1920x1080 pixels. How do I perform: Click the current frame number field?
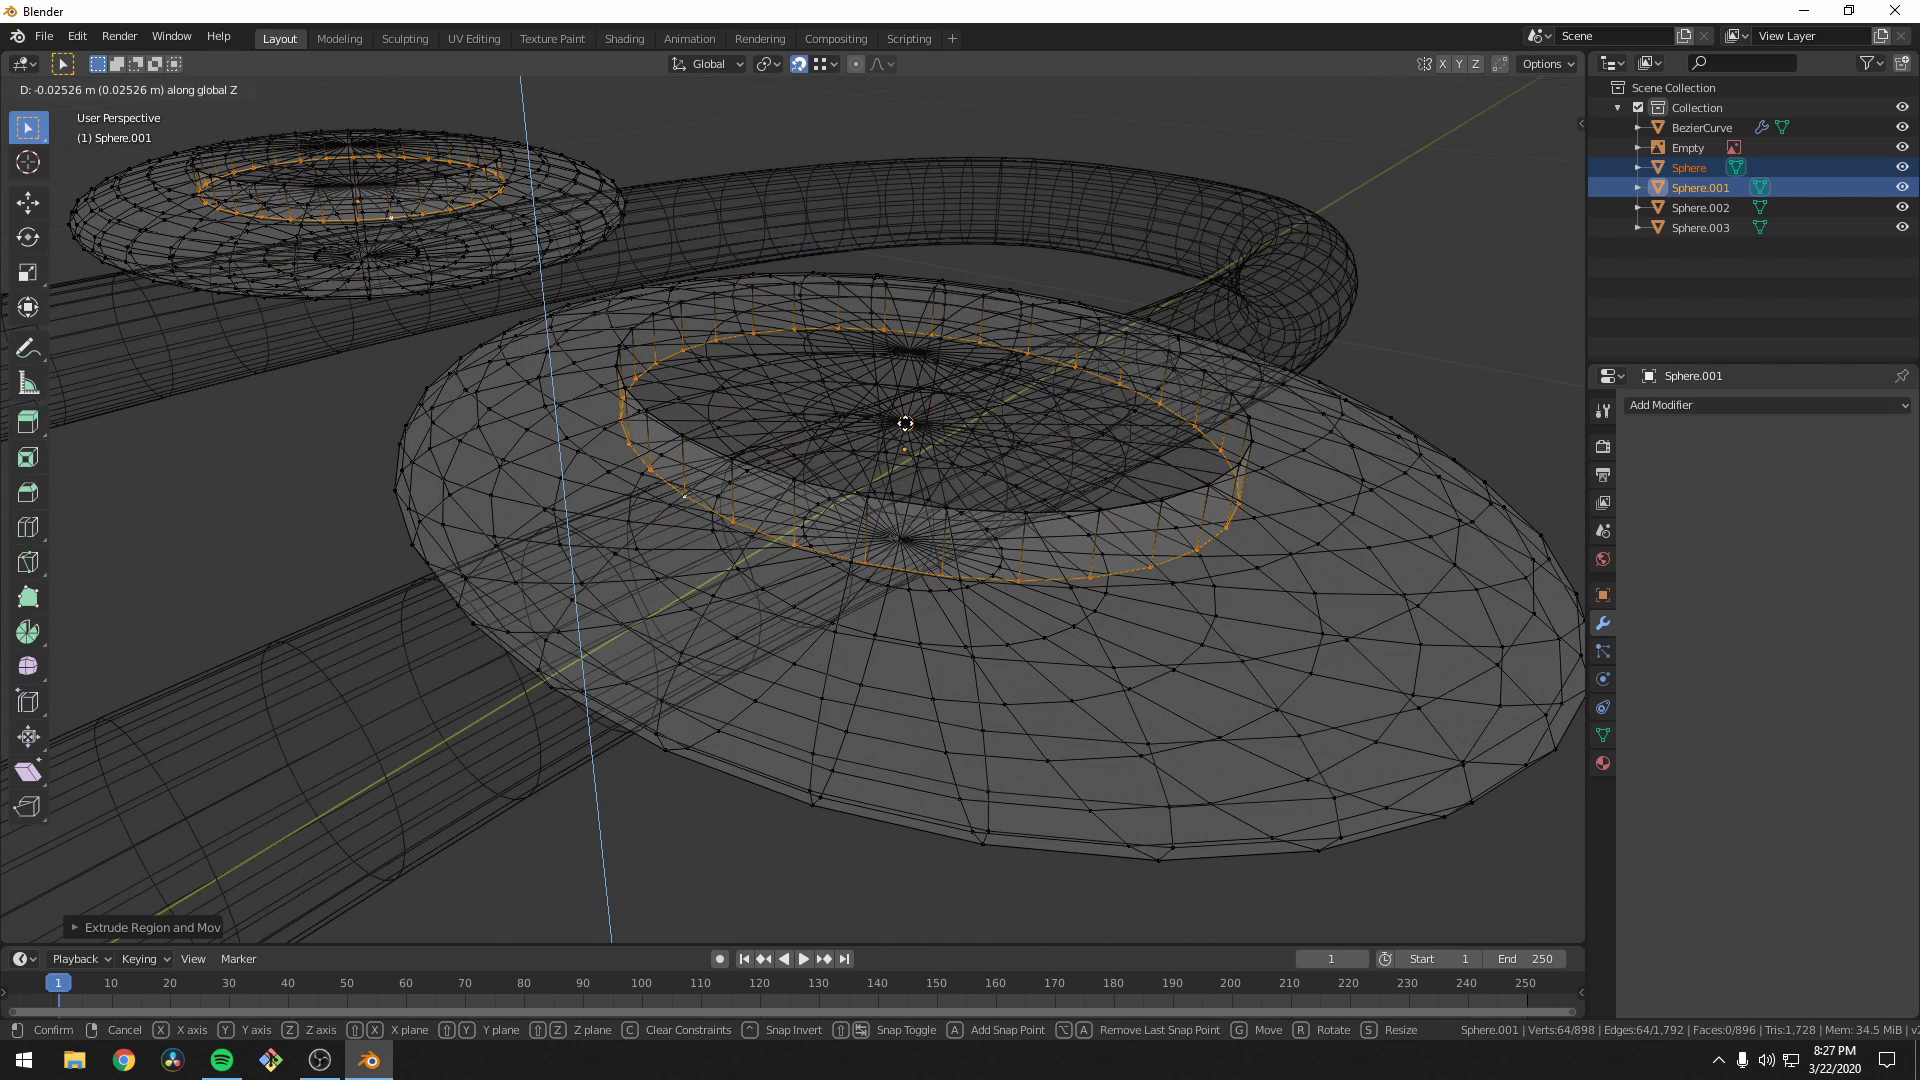click(x=1331, y=958)
